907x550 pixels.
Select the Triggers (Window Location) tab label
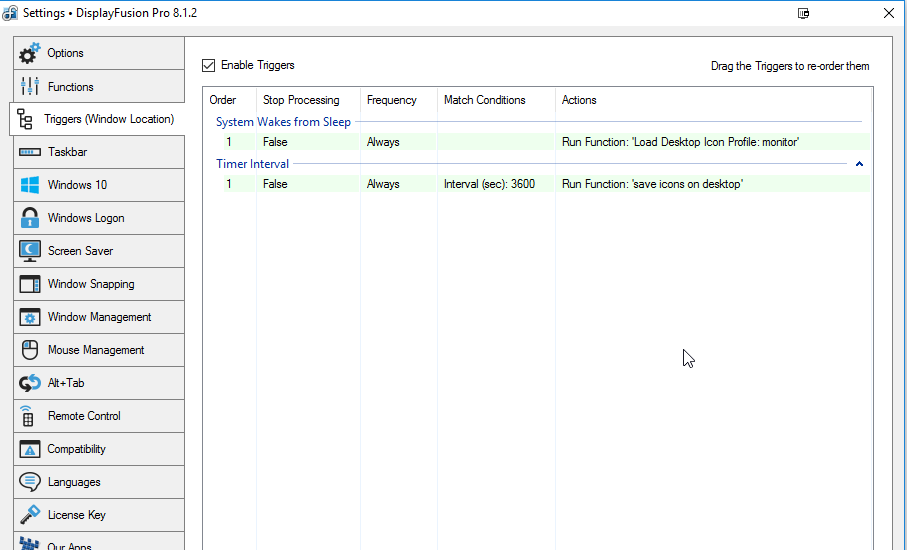pos(109,119)
